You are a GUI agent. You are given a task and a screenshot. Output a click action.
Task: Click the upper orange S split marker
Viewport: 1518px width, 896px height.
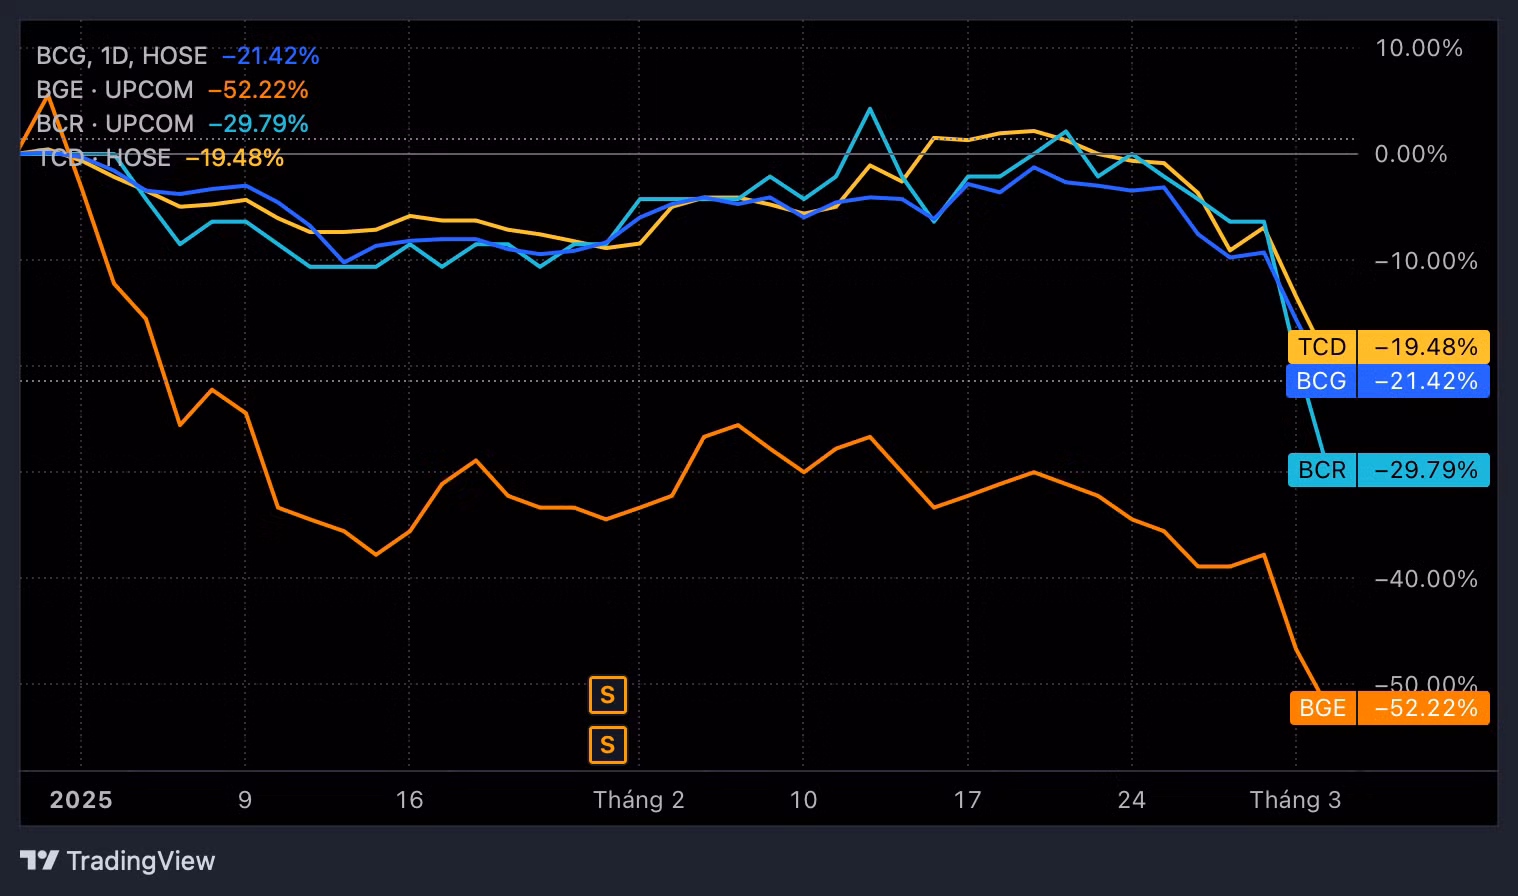point(607,695)
